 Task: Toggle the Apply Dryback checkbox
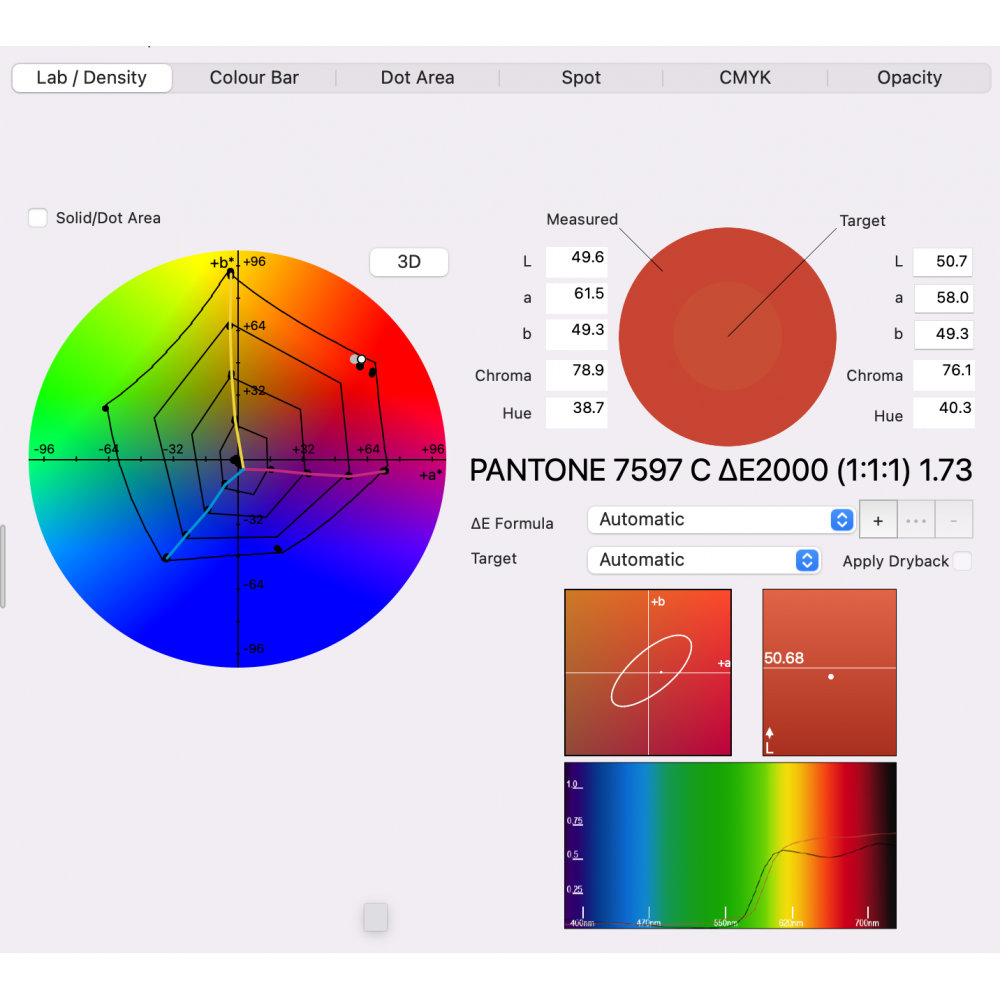pos(961,561)
